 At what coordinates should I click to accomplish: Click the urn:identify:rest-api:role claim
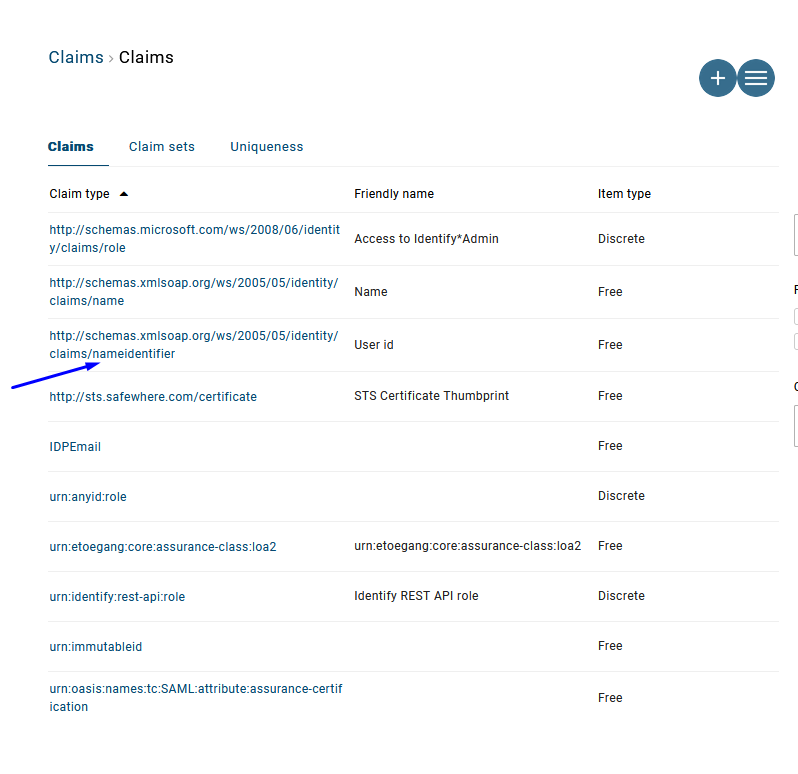117,597
